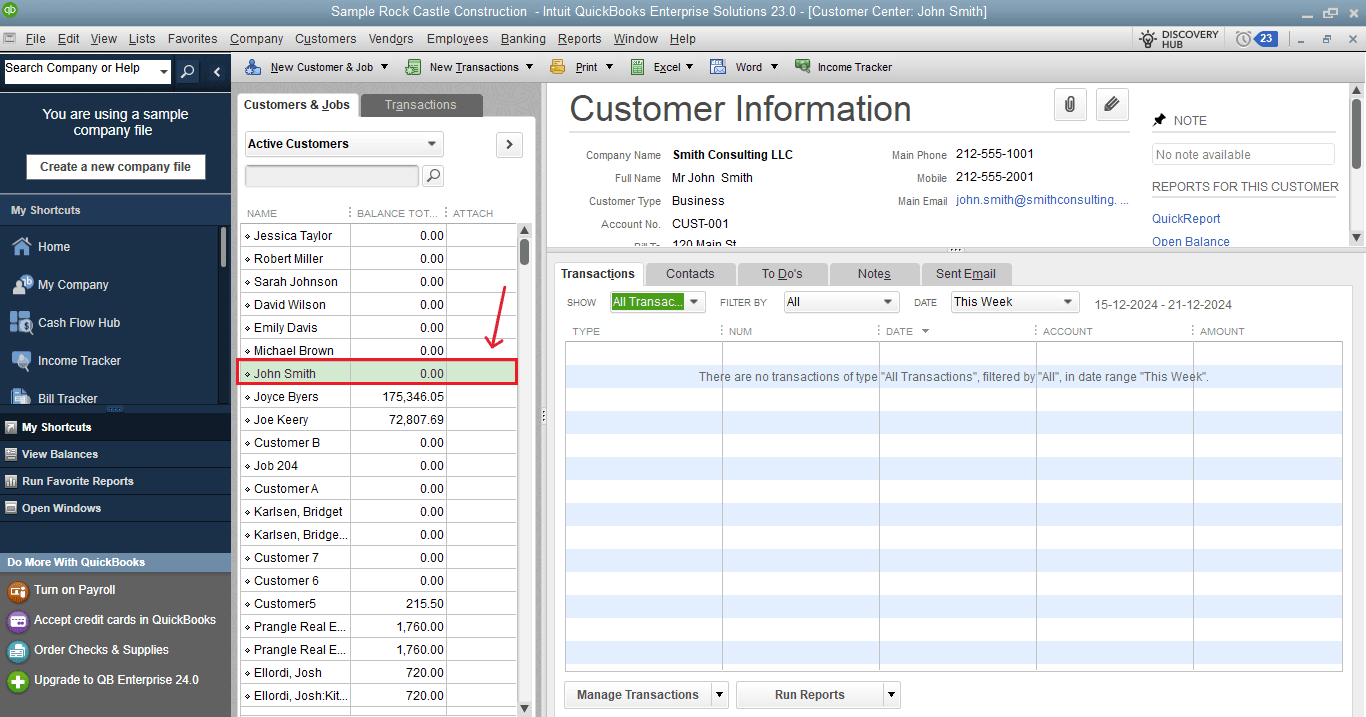Click the john.smith@smithconsulting email link
Viewport: 1366px width, 717px height.
point(1042,200)
